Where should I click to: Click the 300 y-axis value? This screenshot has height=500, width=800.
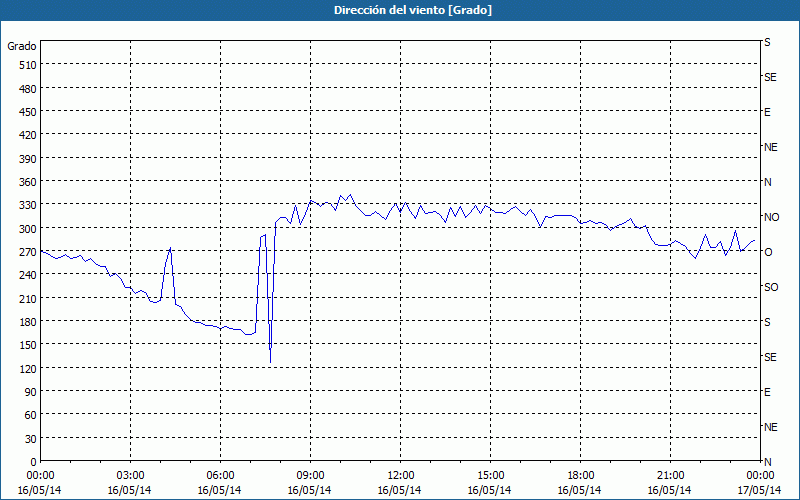click(28, 229)
